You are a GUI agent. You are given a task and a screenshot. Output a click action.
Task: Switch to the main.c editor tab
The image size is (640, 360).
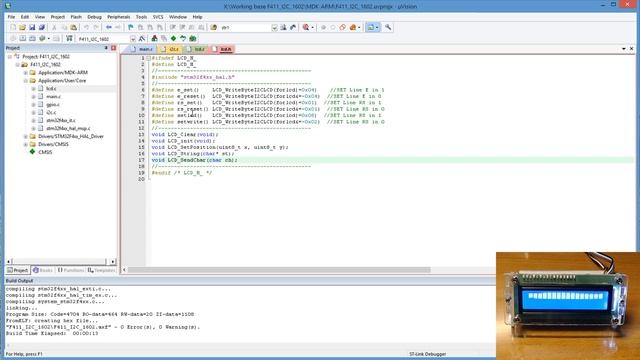point(141,49)
